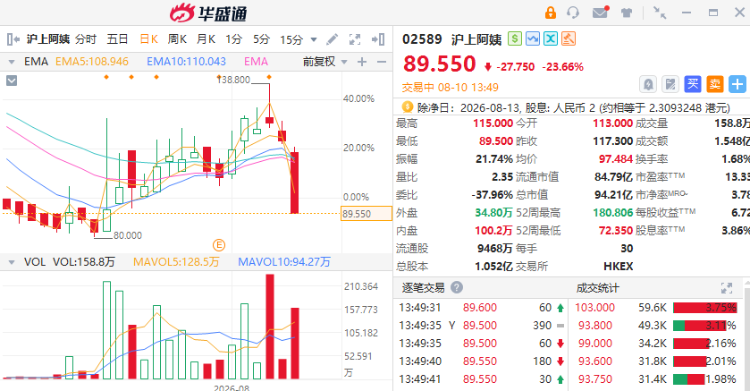Open the 成交统计 tab

click(597, 288)
